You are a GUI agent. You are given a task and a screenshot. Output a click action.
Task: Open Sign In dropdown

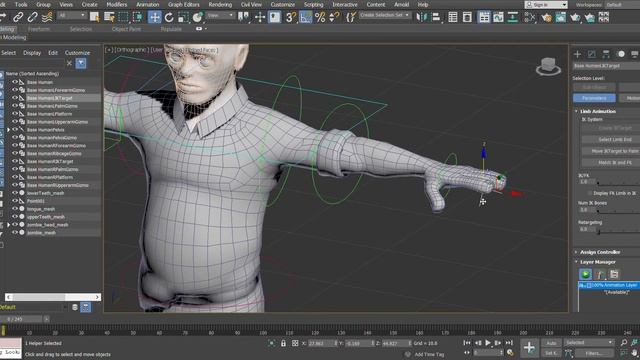pyautogui.click(x=546, y=5)
